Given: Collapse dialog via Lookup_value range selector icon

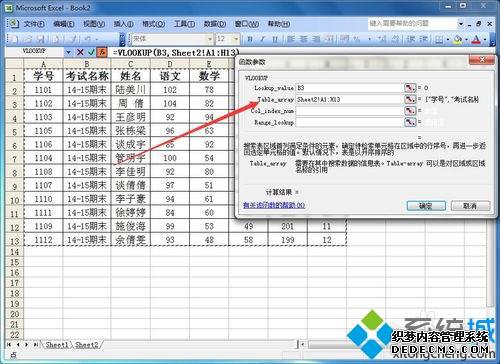Looking at the screenshot, I should point(410,88).
